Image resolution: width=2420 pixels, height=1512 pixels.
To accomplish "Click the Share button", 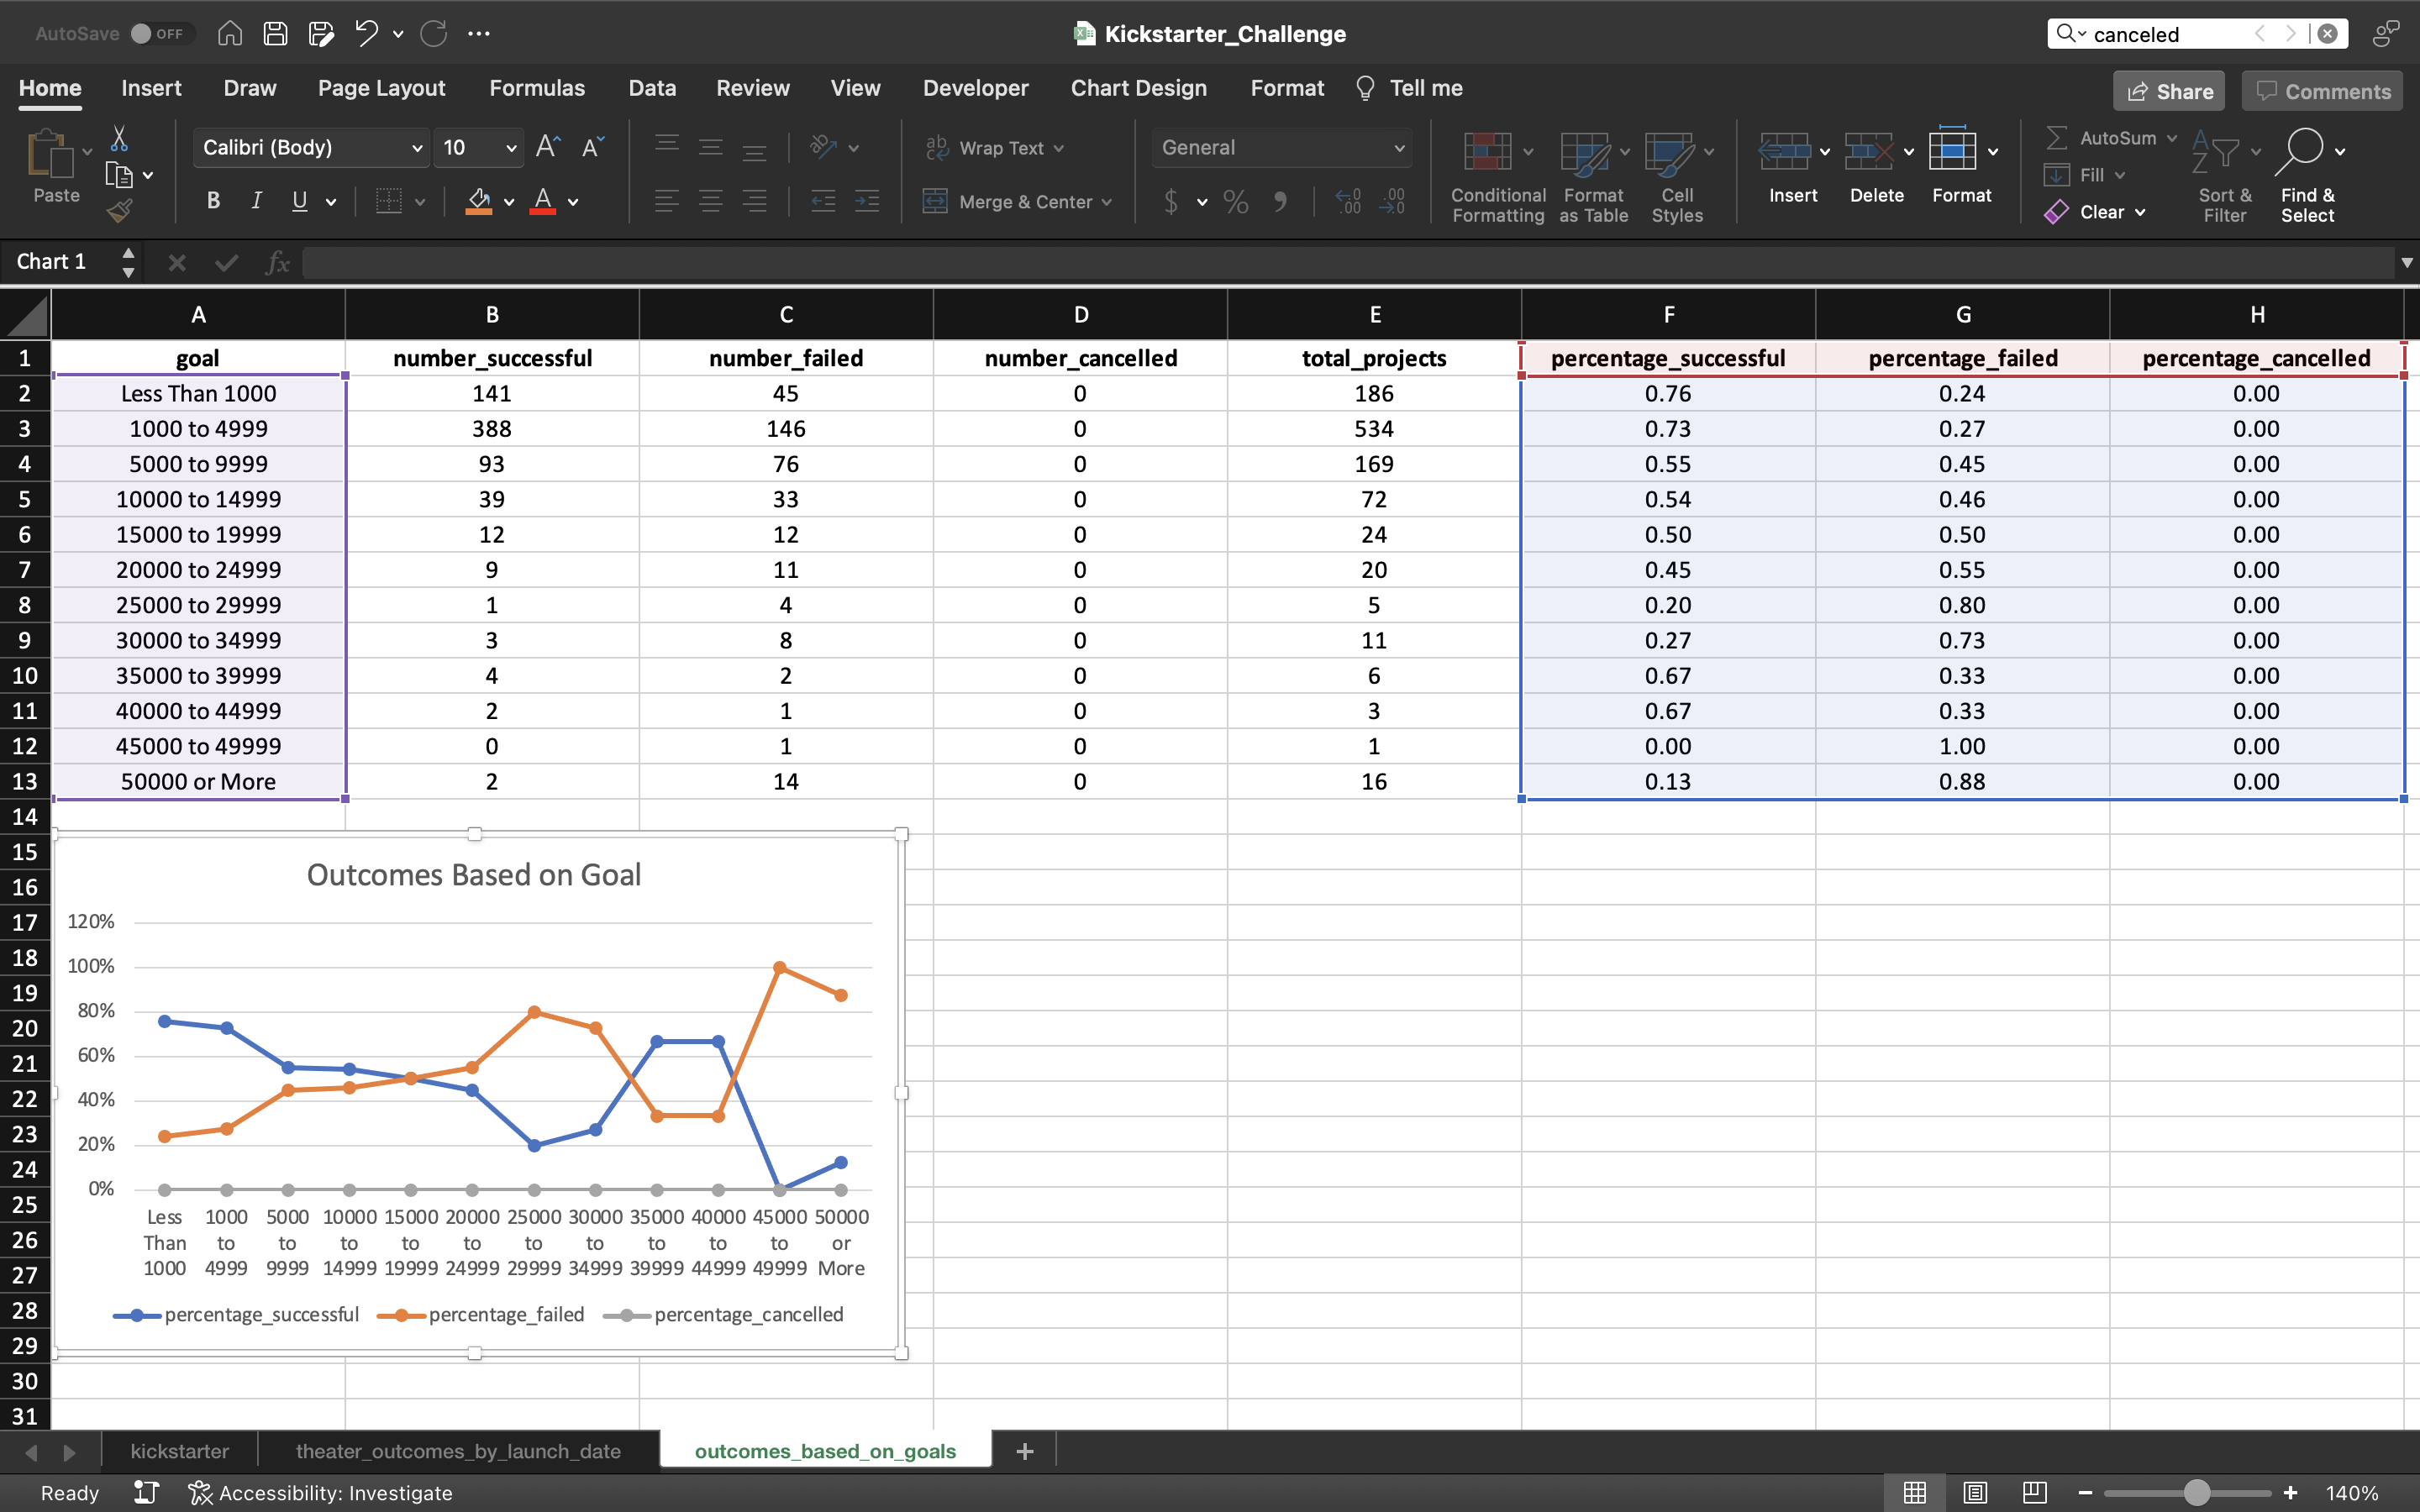I will pos(2168,90).
